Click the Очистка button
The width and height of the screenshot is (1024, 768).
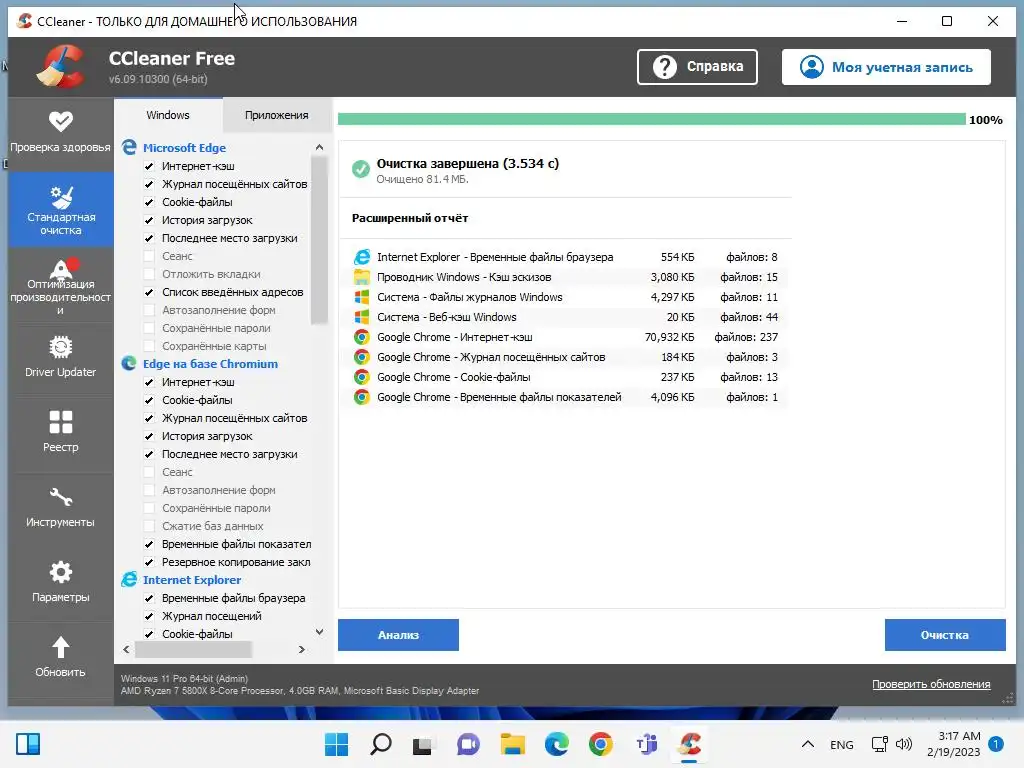pos(945,635)
